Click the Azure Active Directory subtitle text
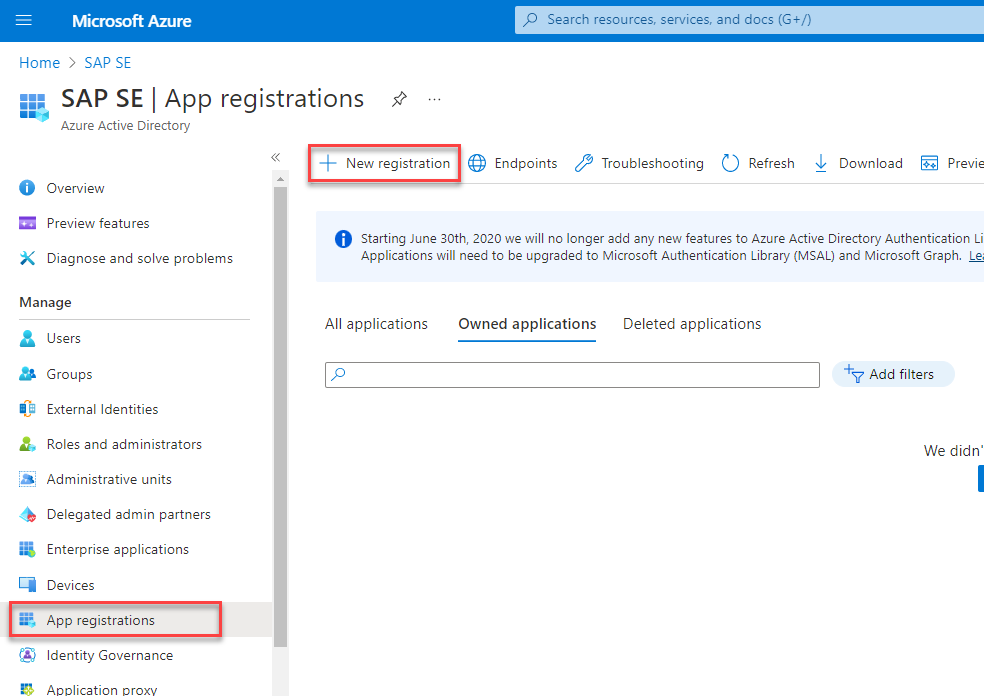Screen dimensions: 984x696 tap(126, 126)
